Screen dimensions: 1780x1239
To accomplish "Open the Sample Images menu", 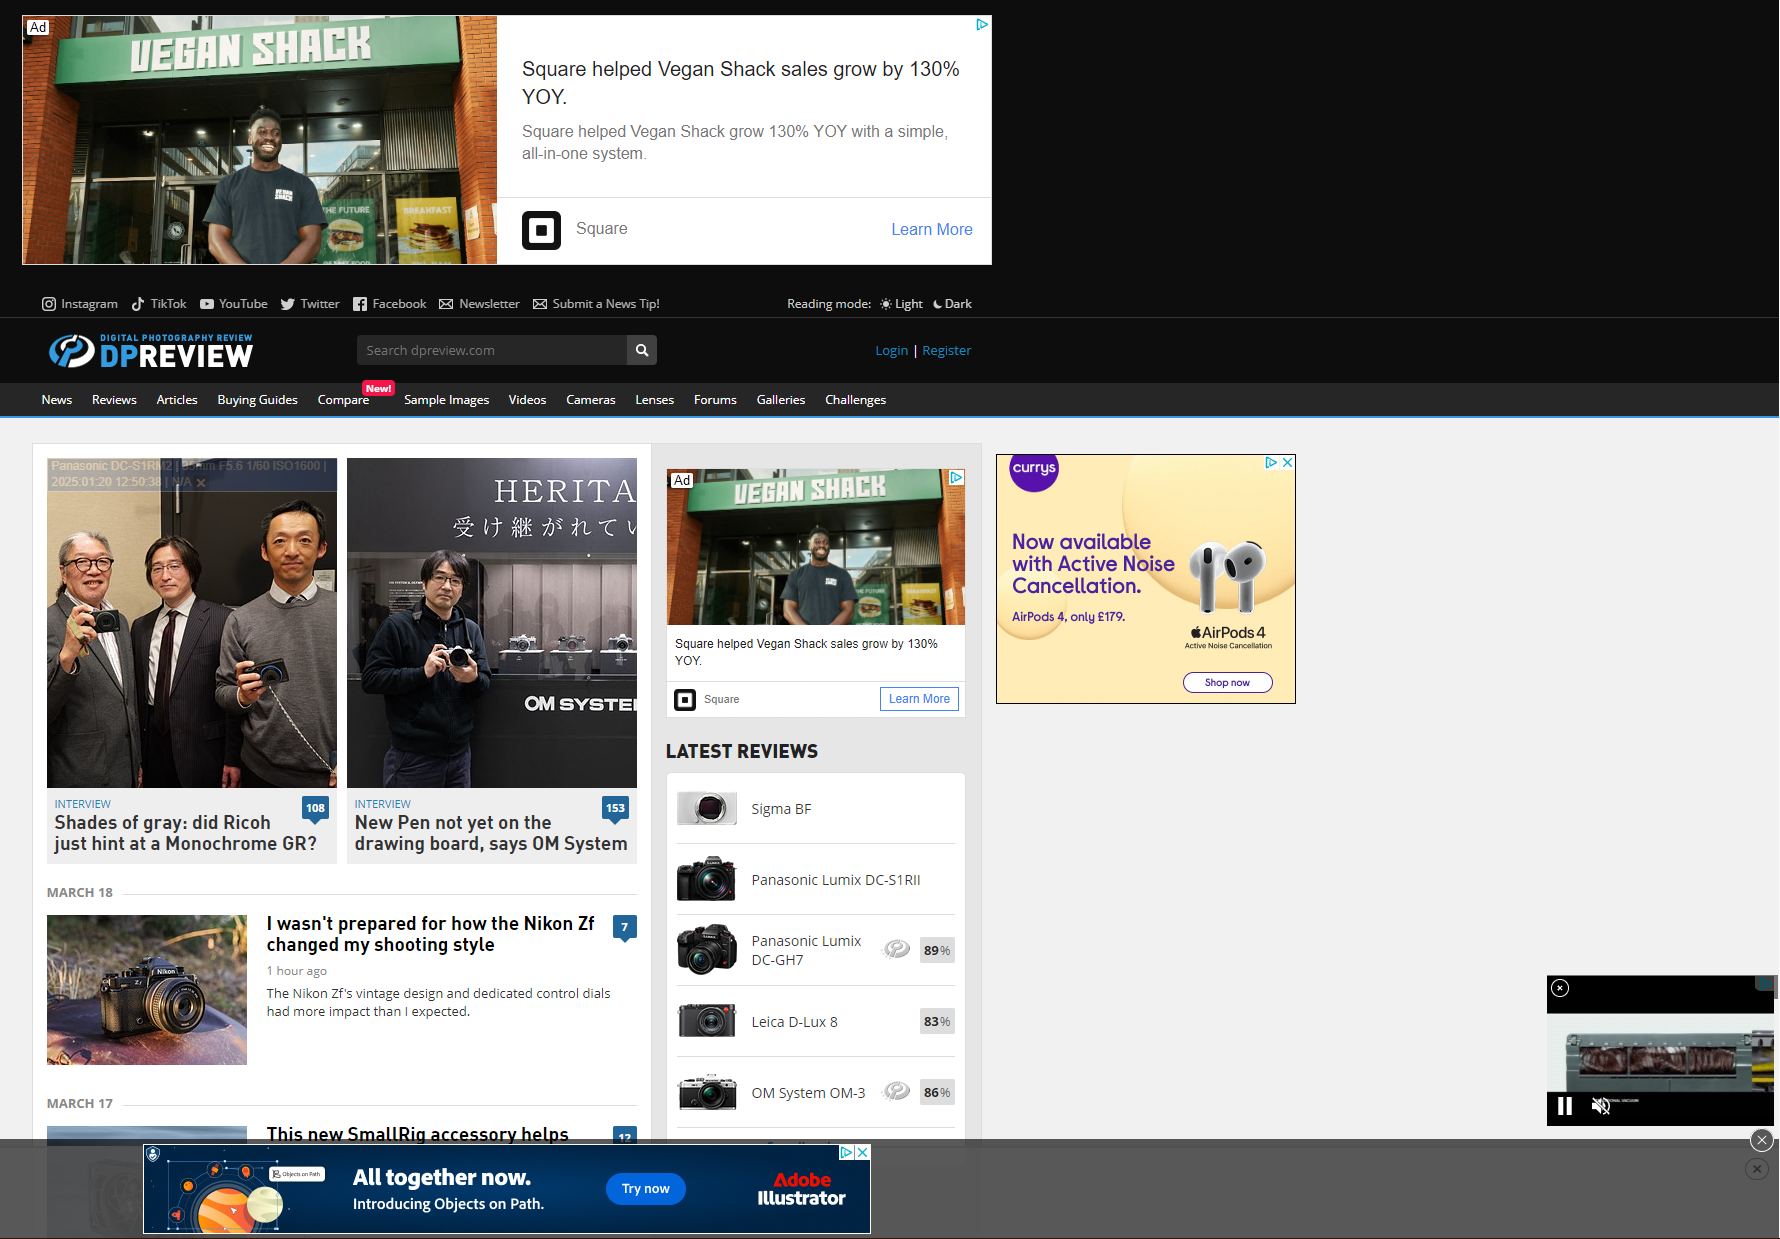I will [446, 400].
